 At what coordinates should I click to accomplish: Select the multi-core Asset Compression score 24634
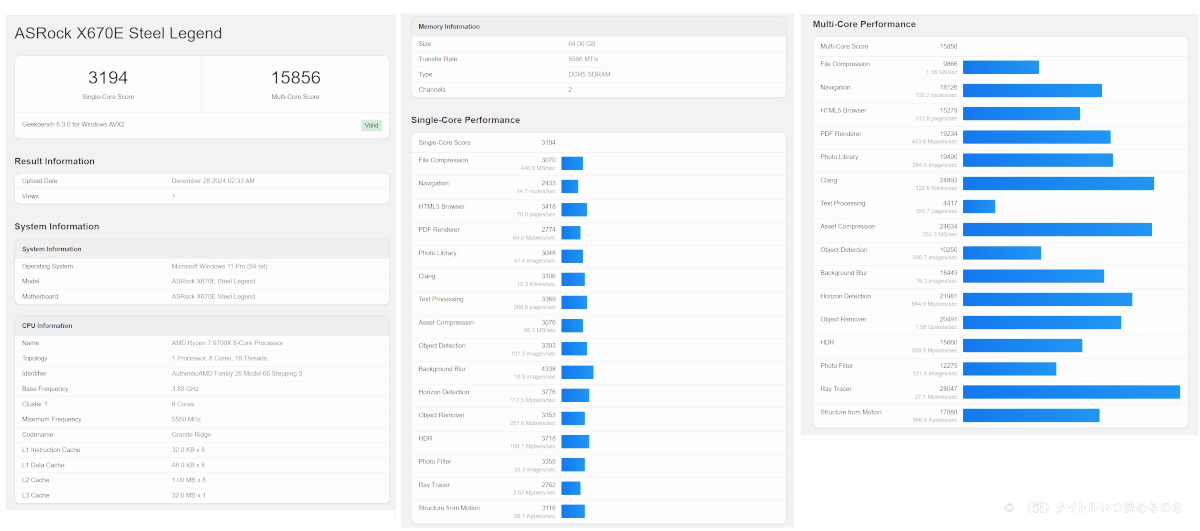point(949,226)
